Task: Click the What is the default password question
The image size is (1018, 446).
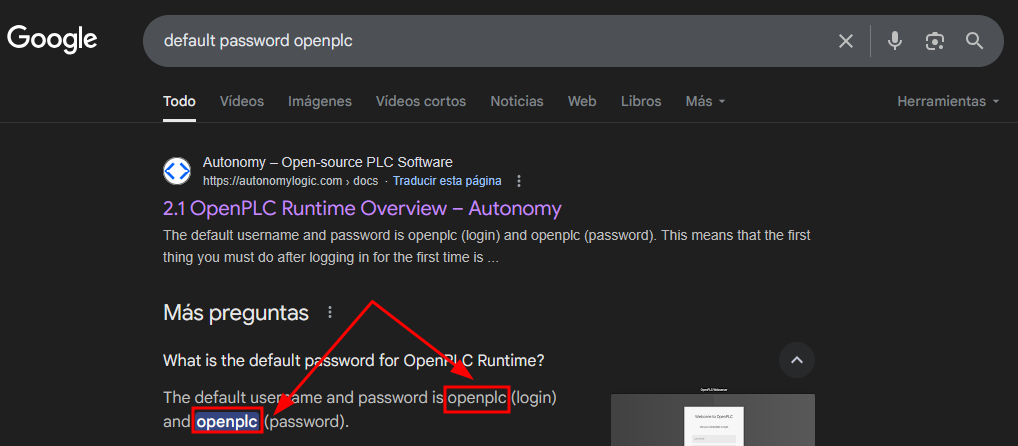Action: tap(354, 360)
